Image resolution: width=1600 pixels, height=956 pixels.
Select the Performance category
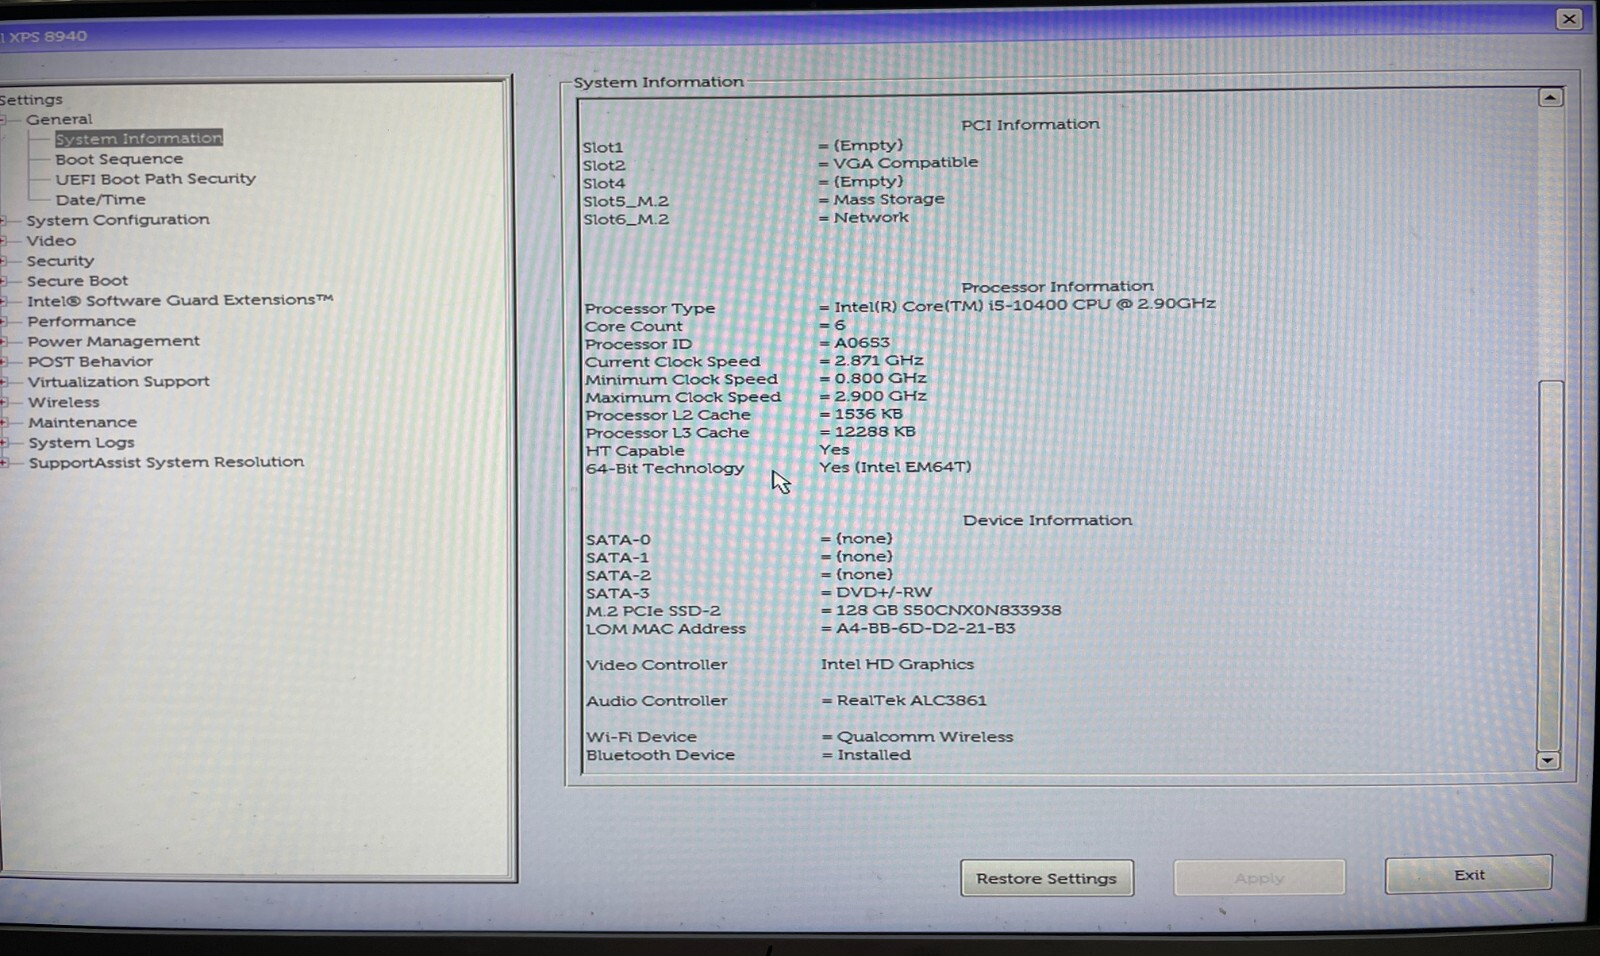pos(81,321)
